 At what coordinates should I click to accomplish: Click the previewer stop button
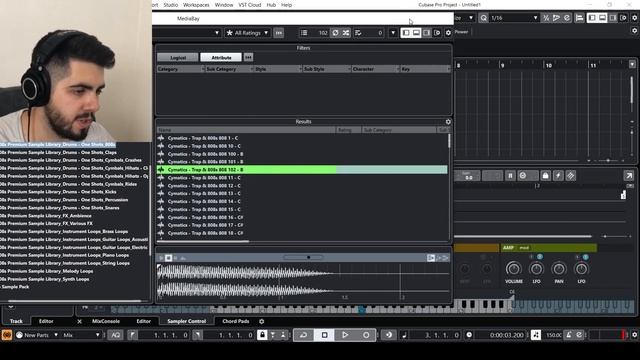click(x=168, y=258)
